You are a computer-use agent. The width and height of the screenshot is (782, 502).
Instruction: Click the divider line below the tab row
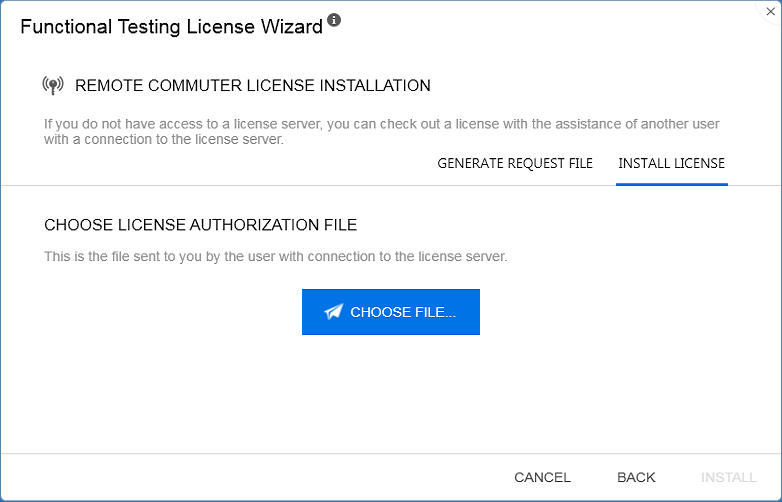click(300, 185)
